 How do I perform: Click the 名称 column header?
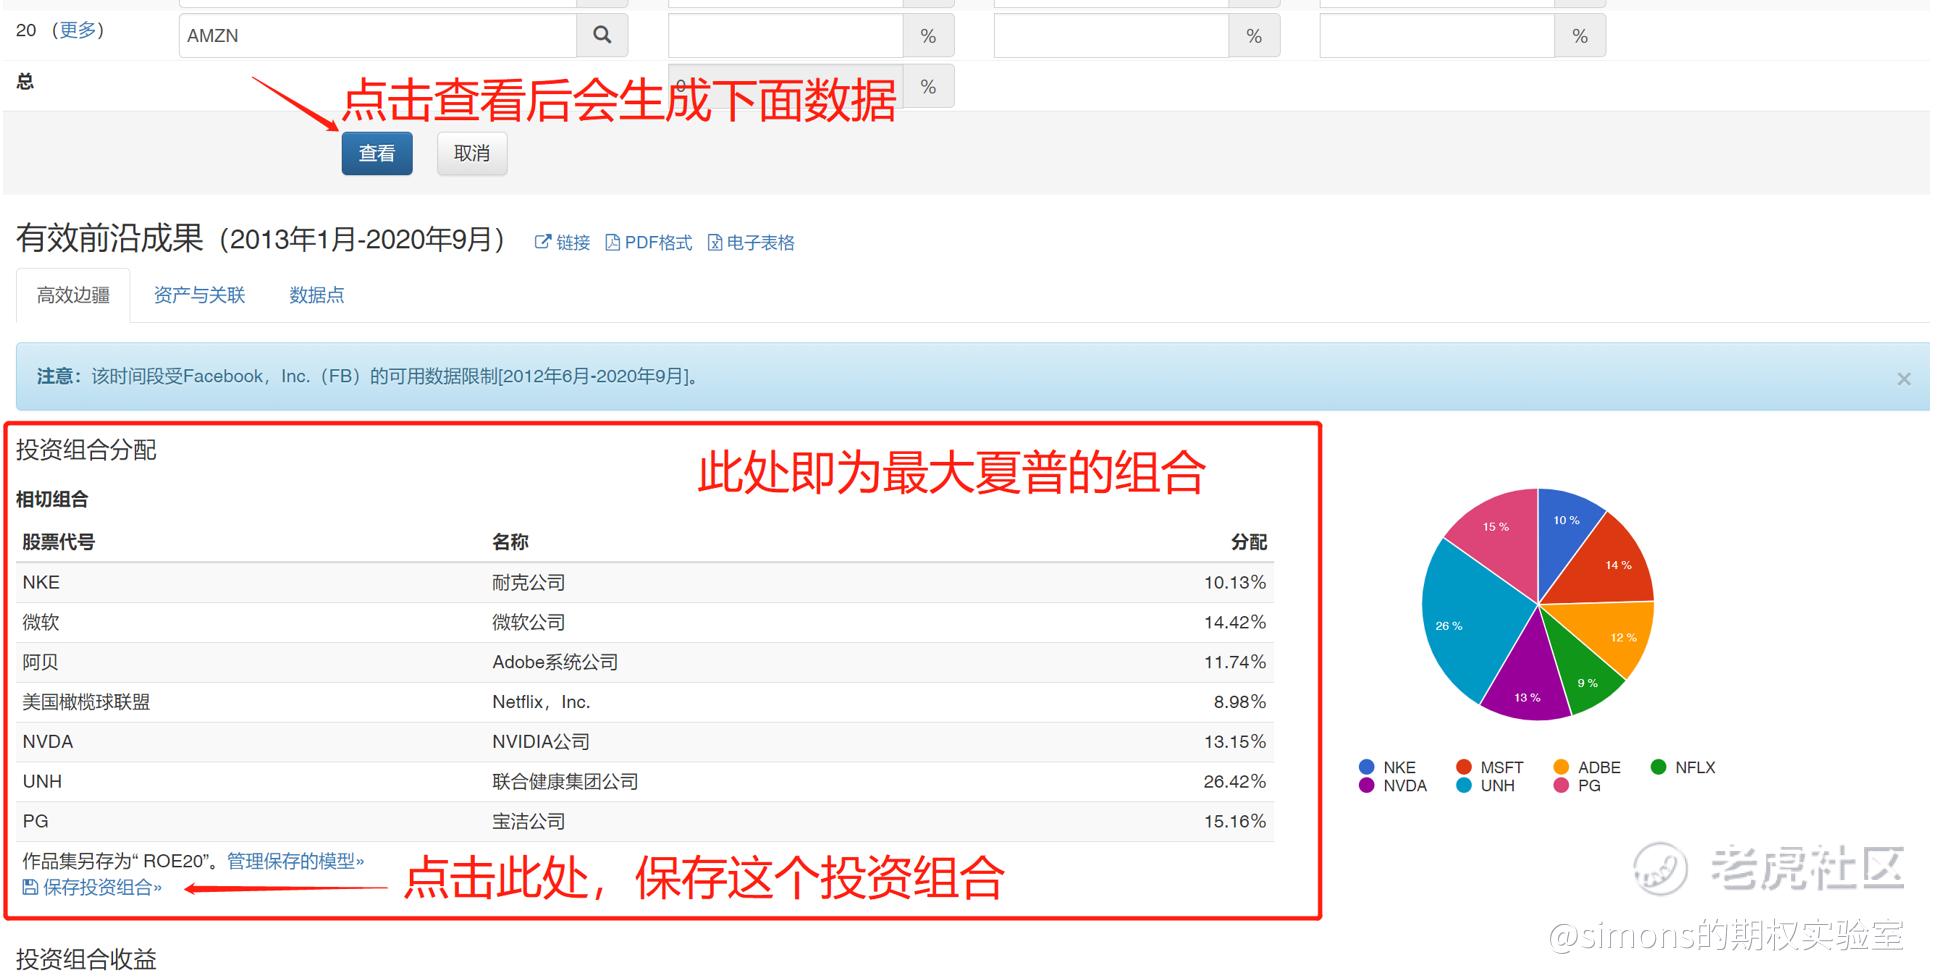(510, 542)
